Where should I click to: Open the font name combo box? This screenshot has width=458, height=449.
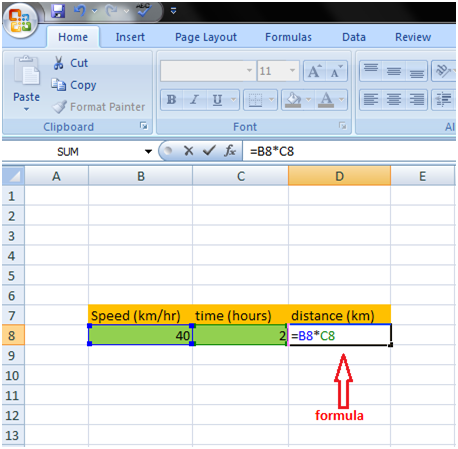click(x=208, y=71)
